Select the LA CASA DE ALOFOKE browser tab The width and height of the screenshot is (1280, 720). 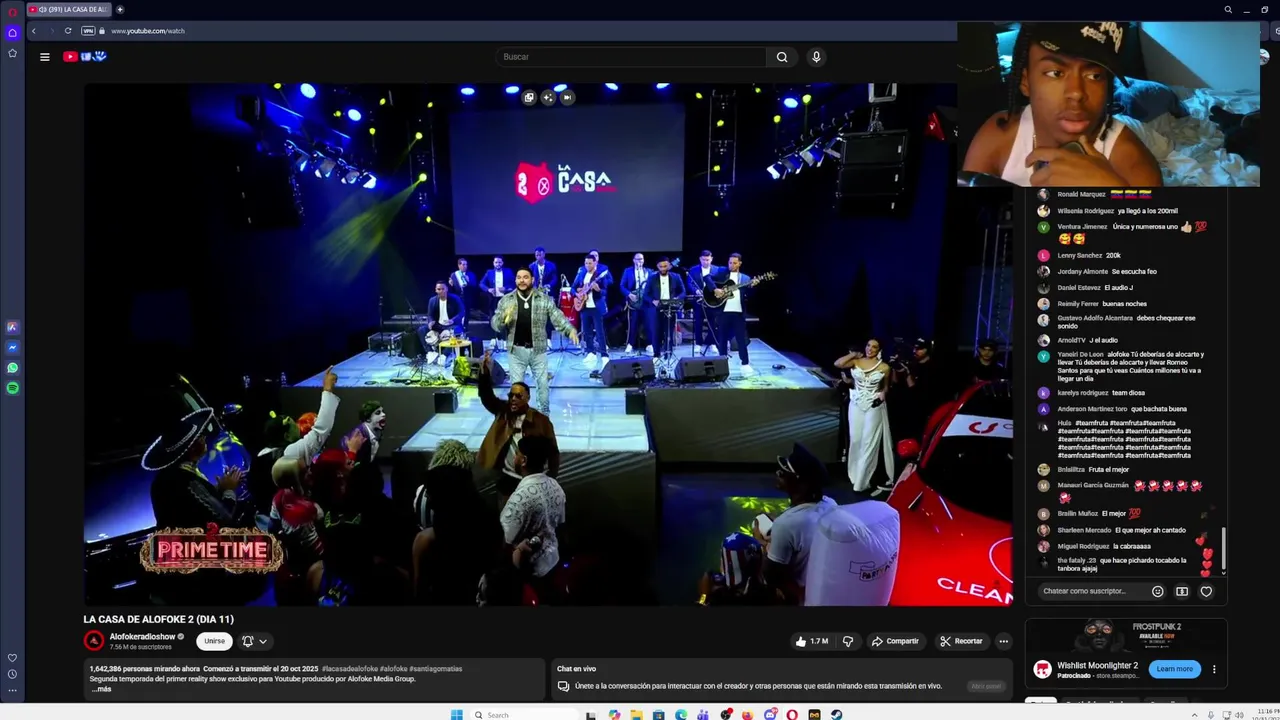click(x=68, y=9)
